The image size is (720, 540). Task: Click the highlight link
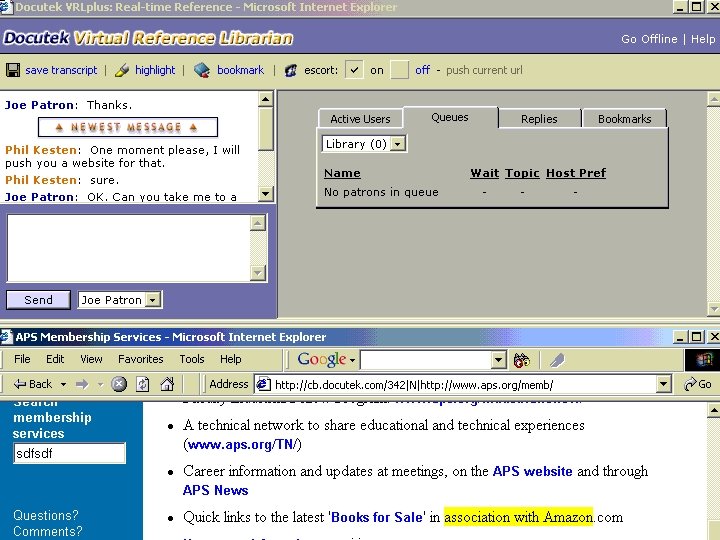(x=155, y=70)
